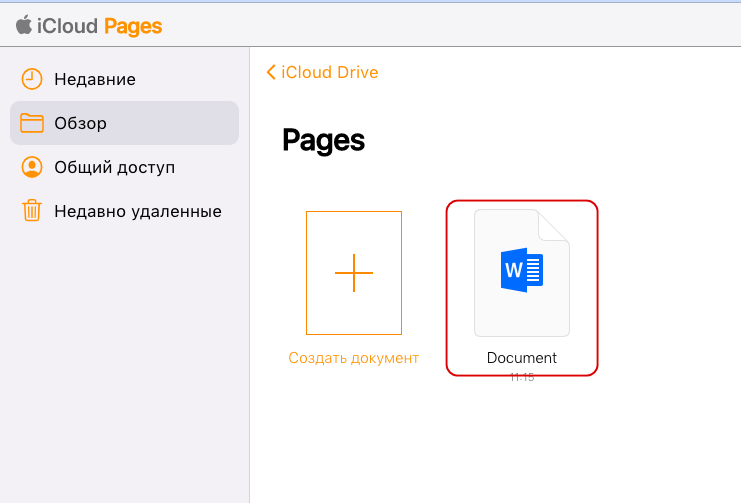Click the Apple logo in header

coord(24,25)
